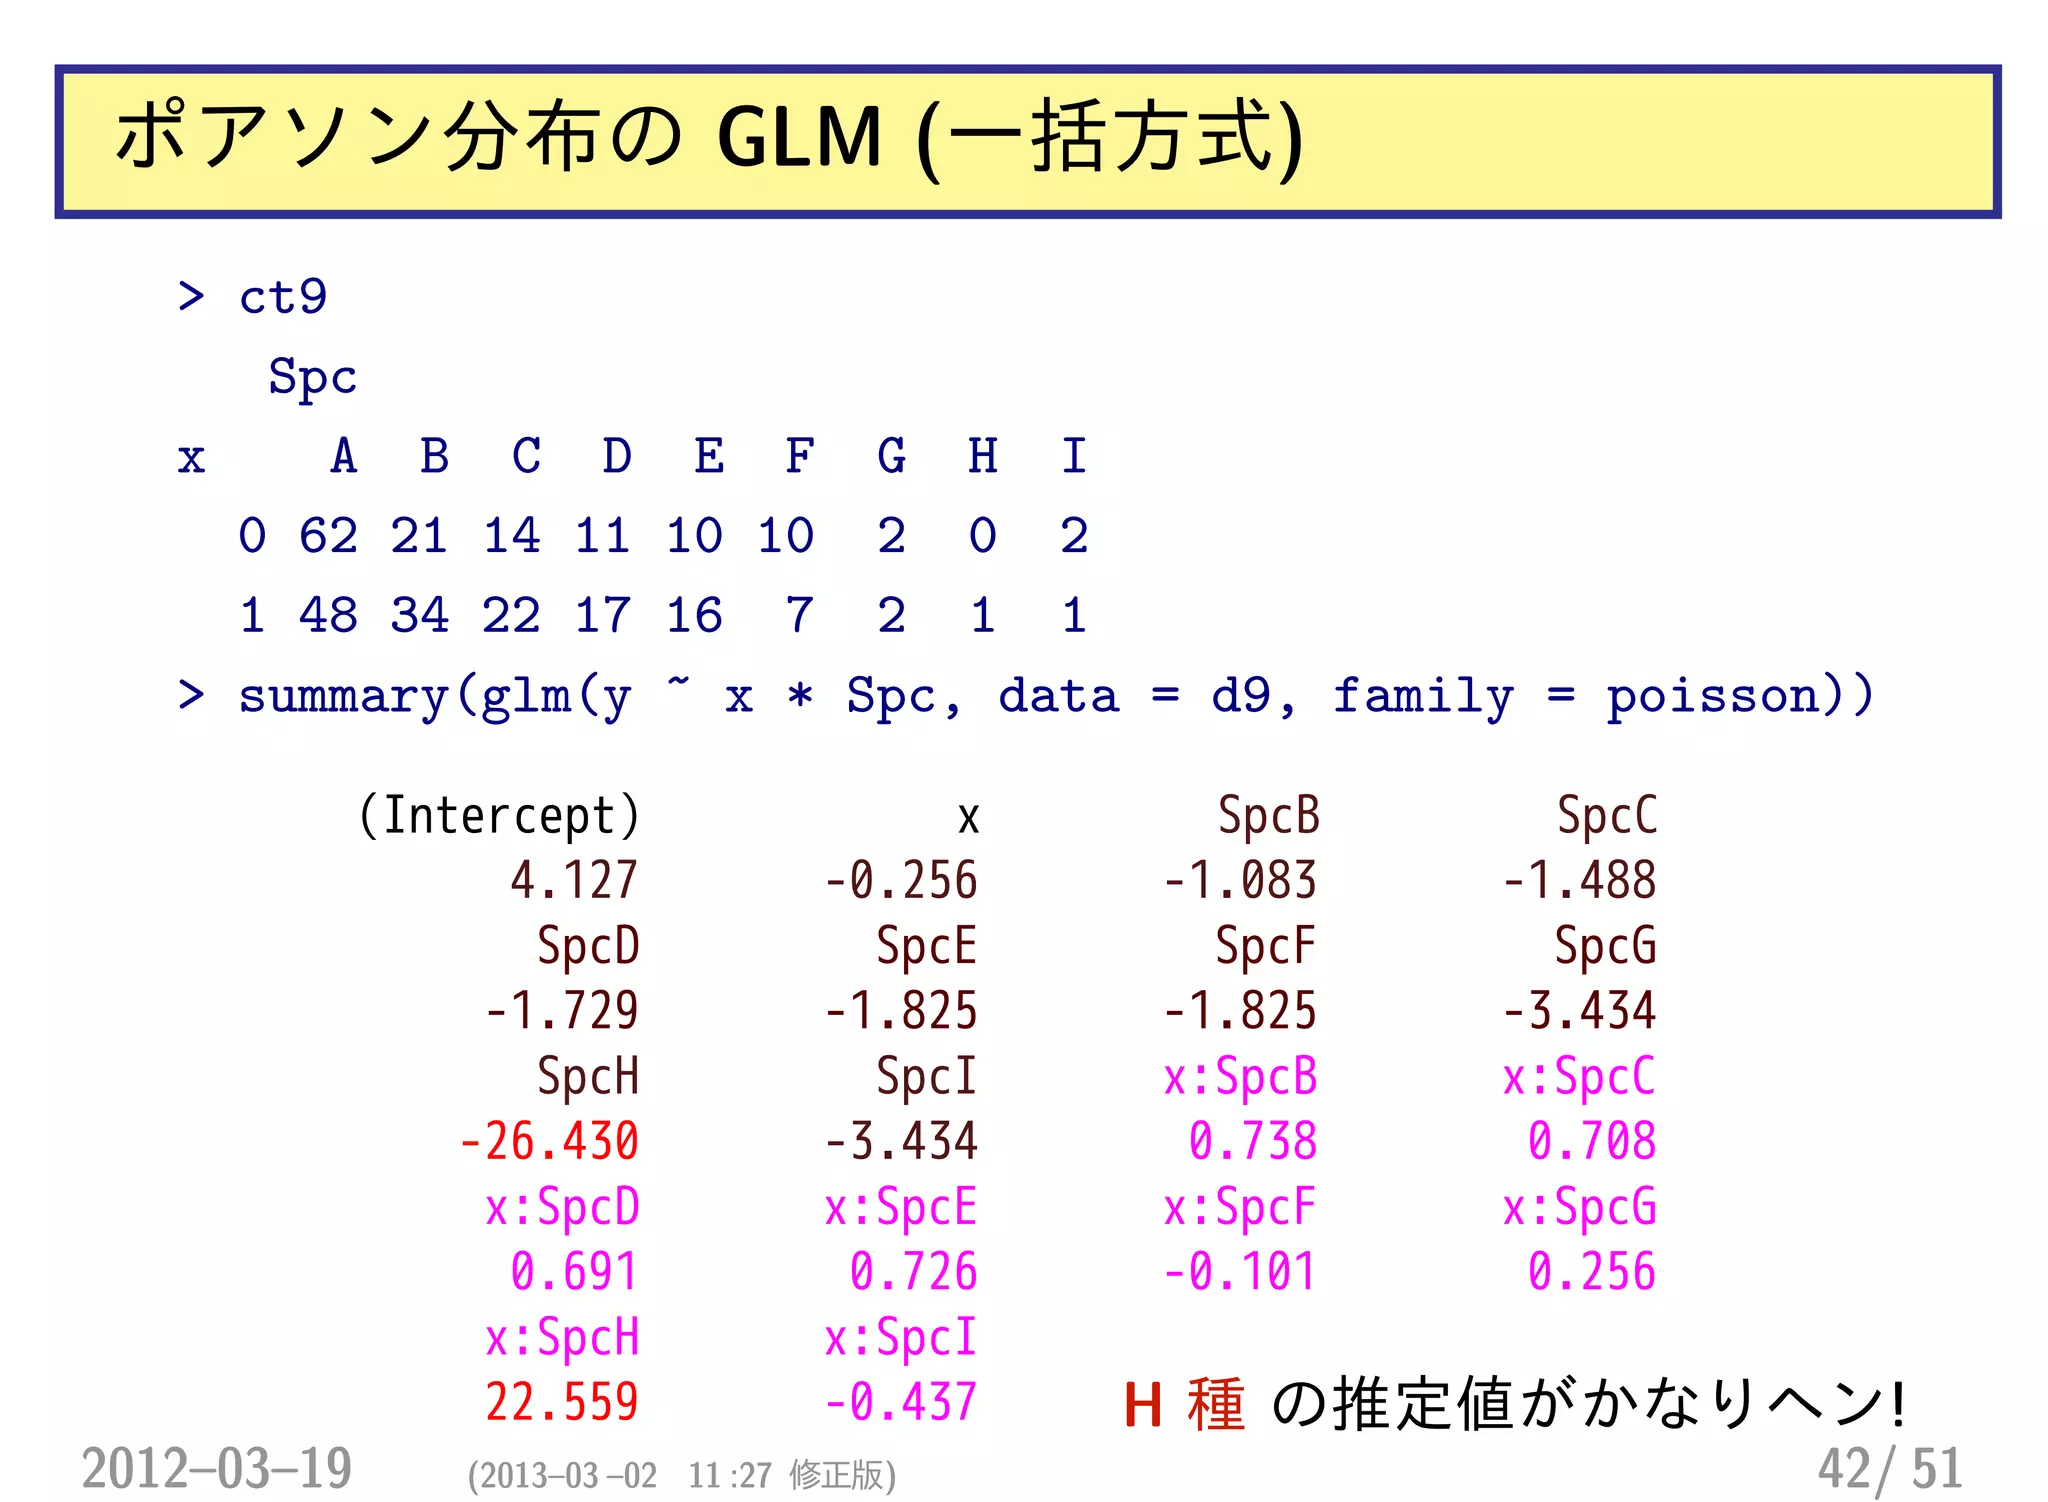
Task: Click the magenta 'x:SpcF' label
Action: click(1240, 1207)
